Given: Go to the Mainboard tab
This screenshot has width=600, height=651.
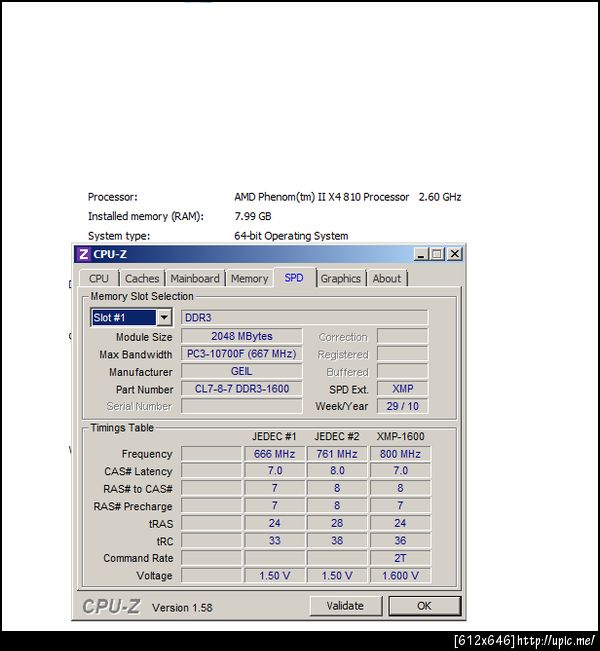Looking at the screenshot, I should 195,279.
